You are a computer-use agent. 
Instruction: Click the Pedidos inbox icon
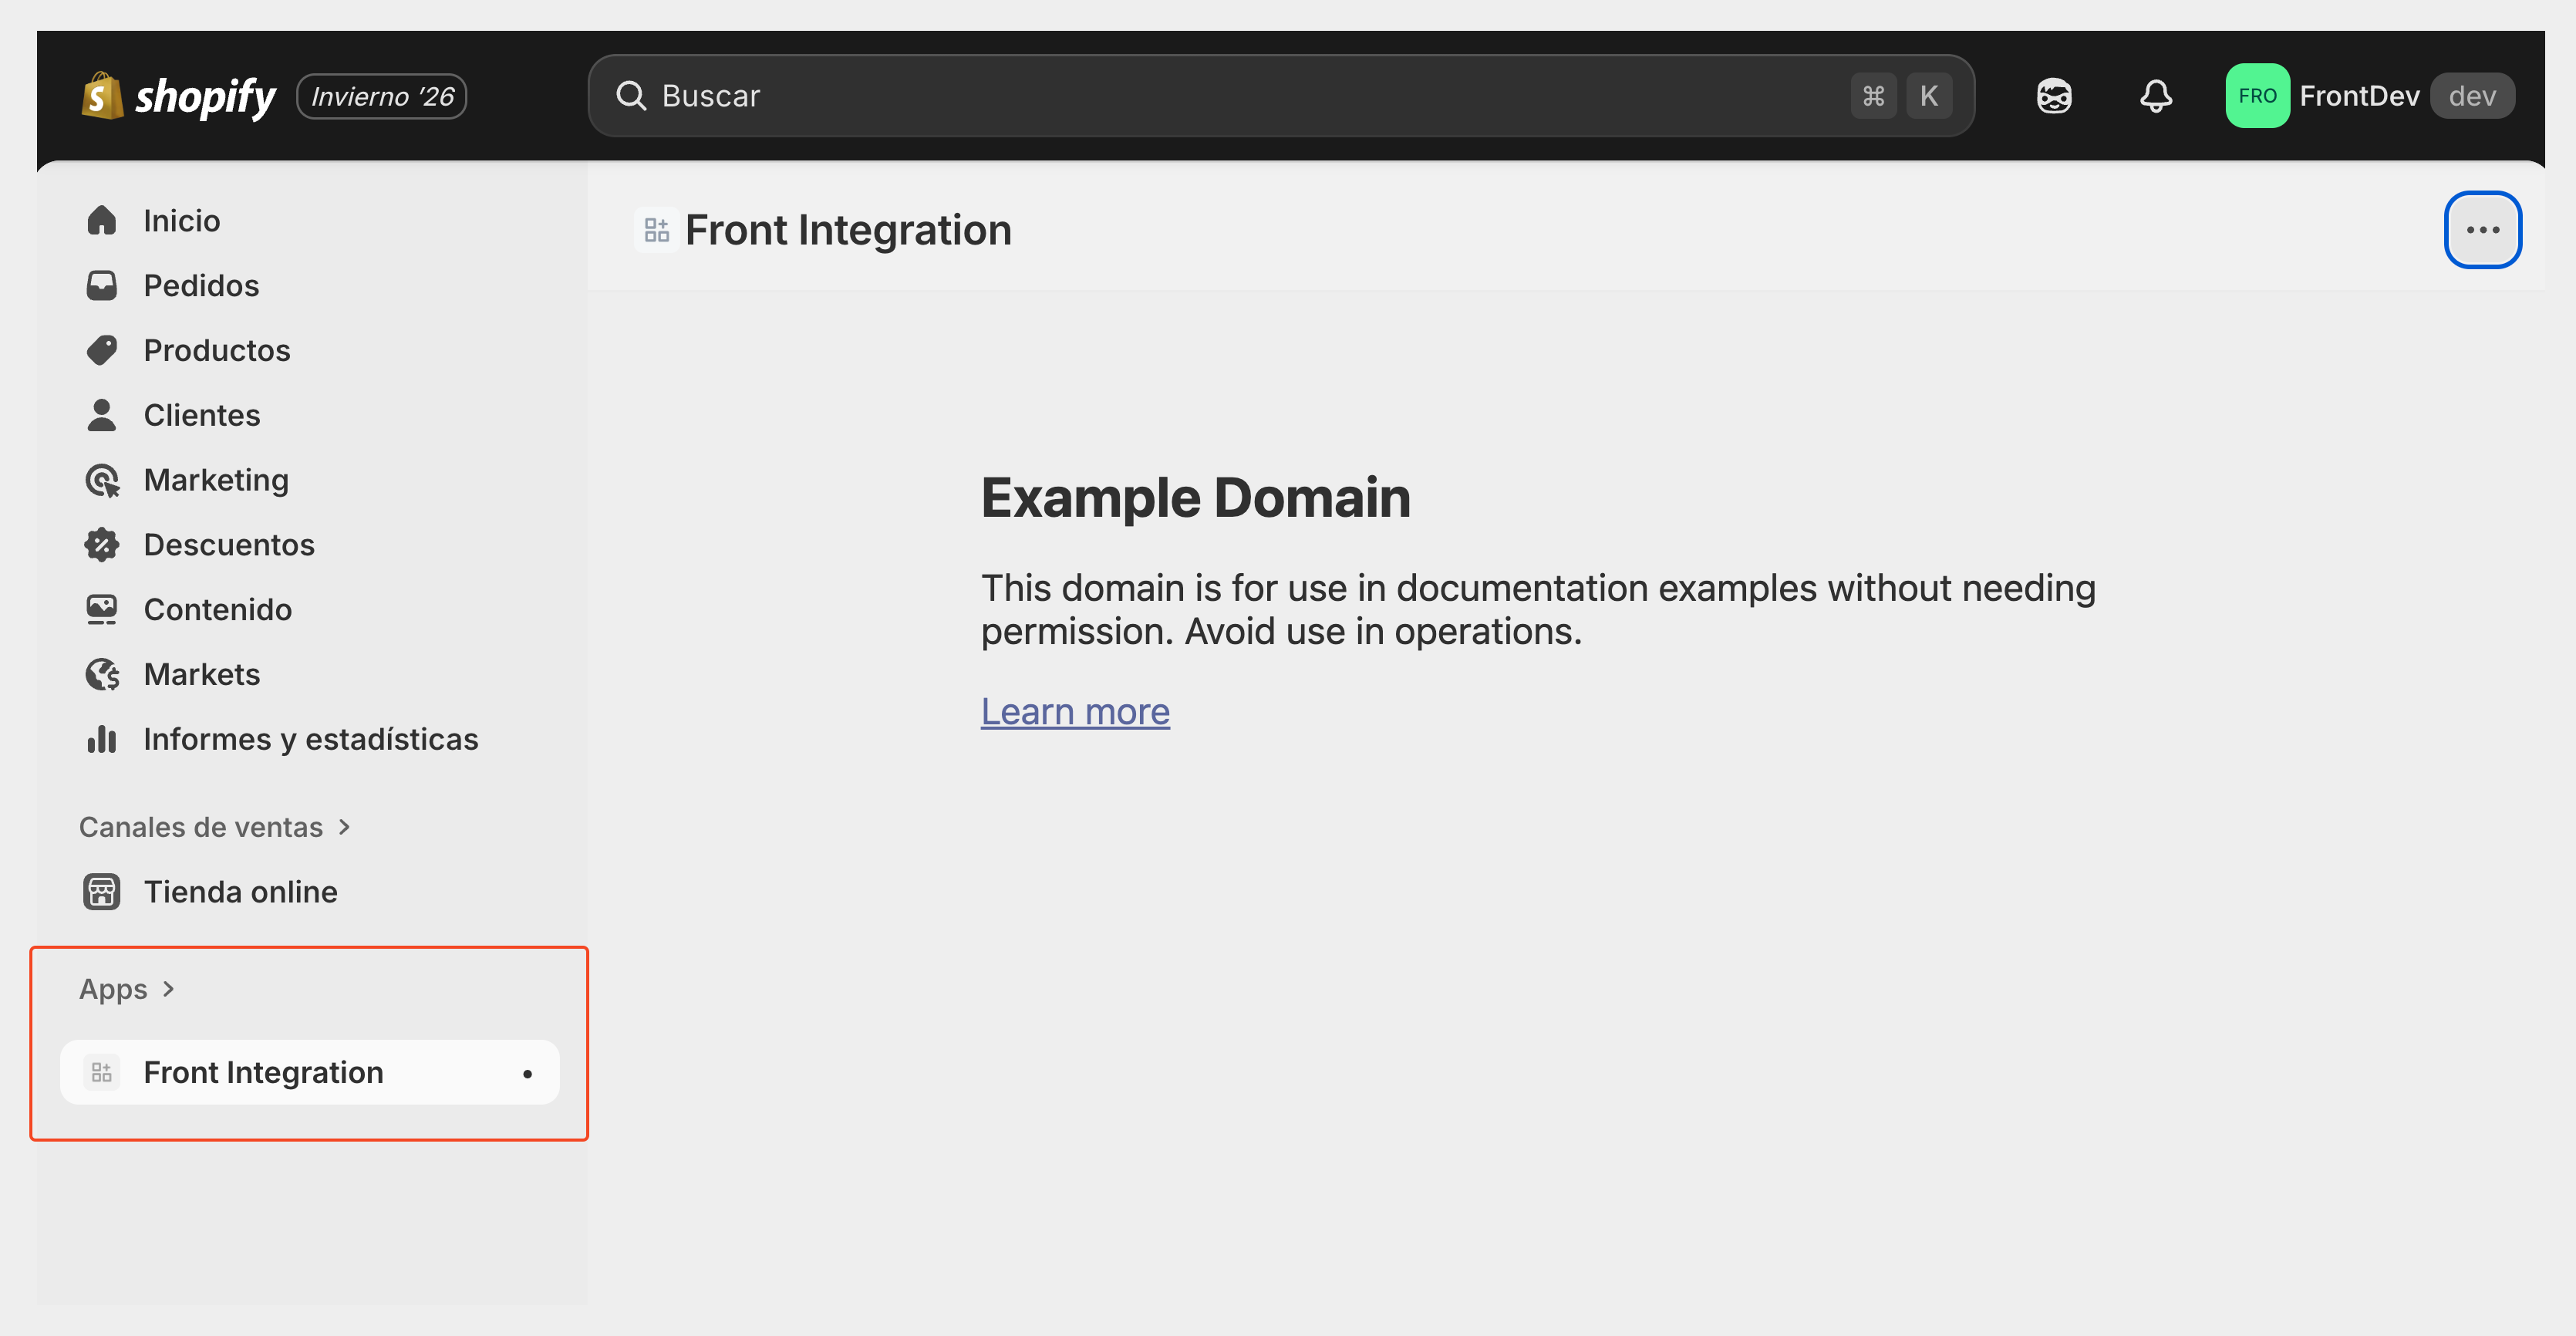pyautogui.click(x=102, y=285)
